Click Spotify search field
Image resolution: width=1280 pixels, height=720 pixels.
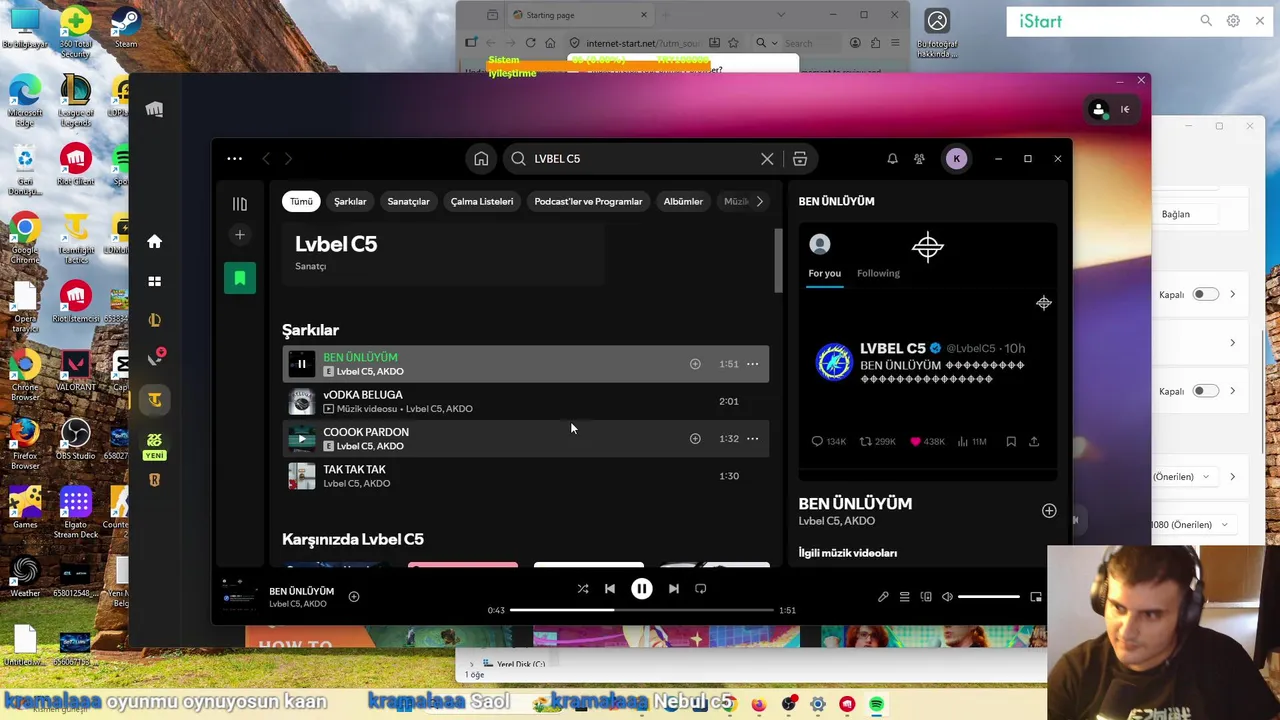point(640,159)
